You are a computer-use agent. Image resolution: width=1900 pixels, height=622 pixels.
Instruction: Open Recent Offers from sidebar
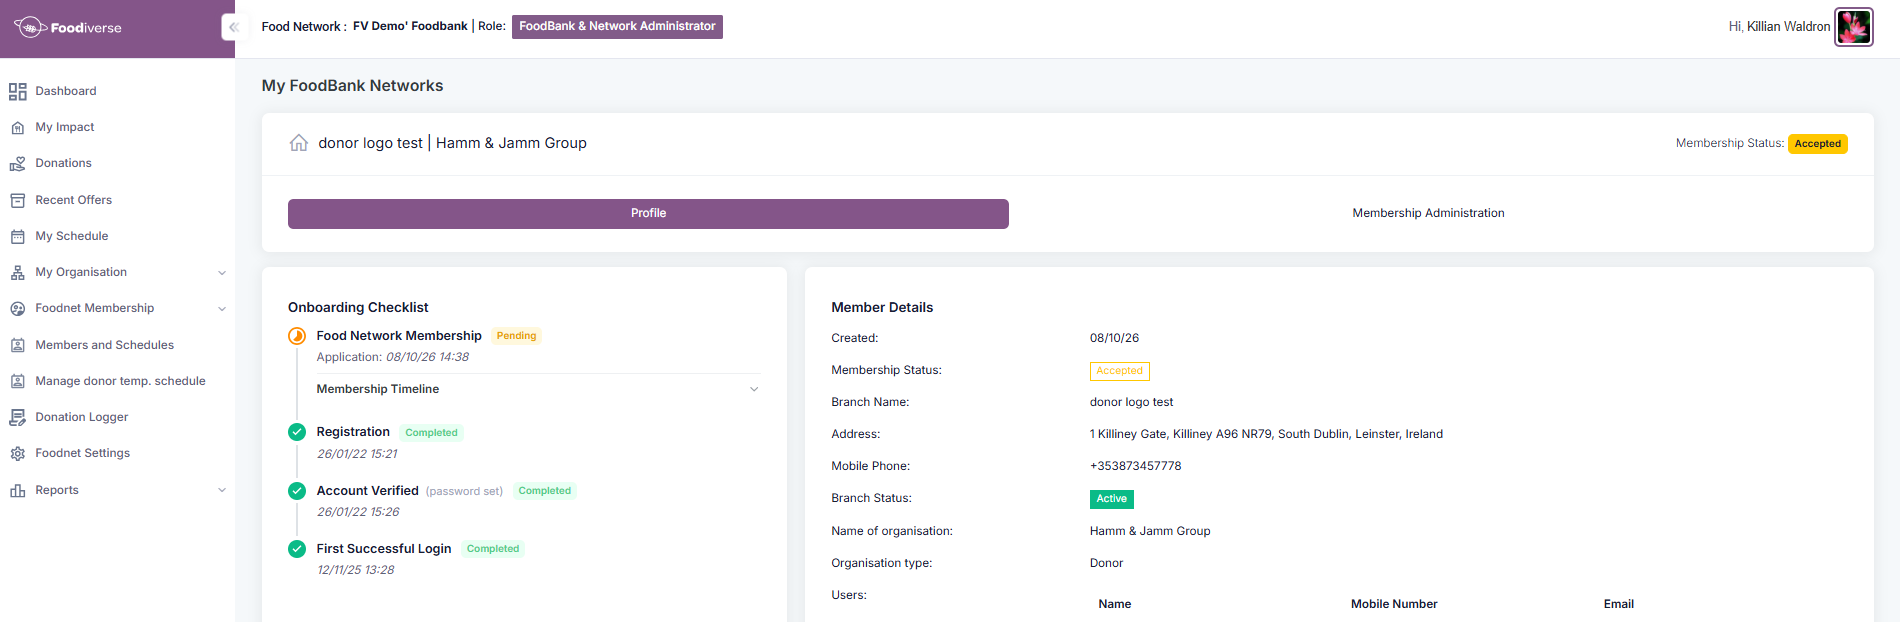[74, 200]
